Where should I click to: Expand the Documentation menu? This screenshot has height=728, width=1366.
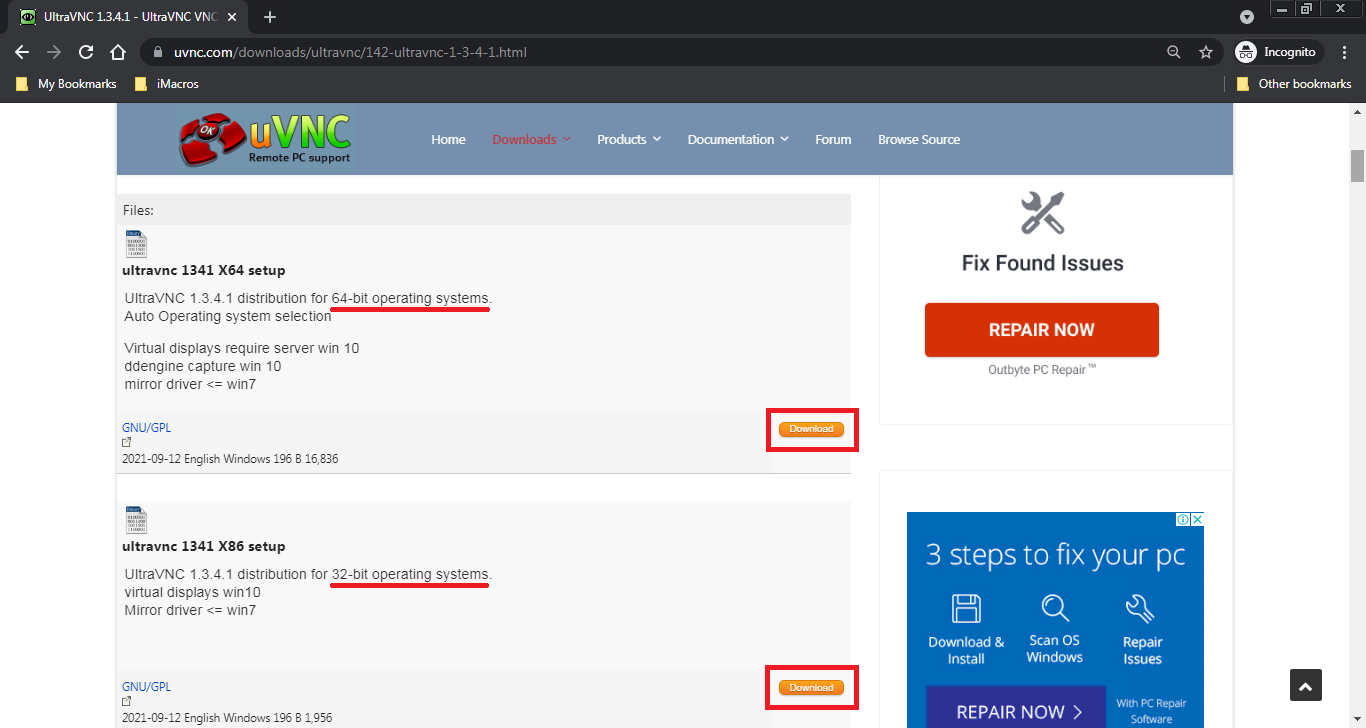(738, 139)
